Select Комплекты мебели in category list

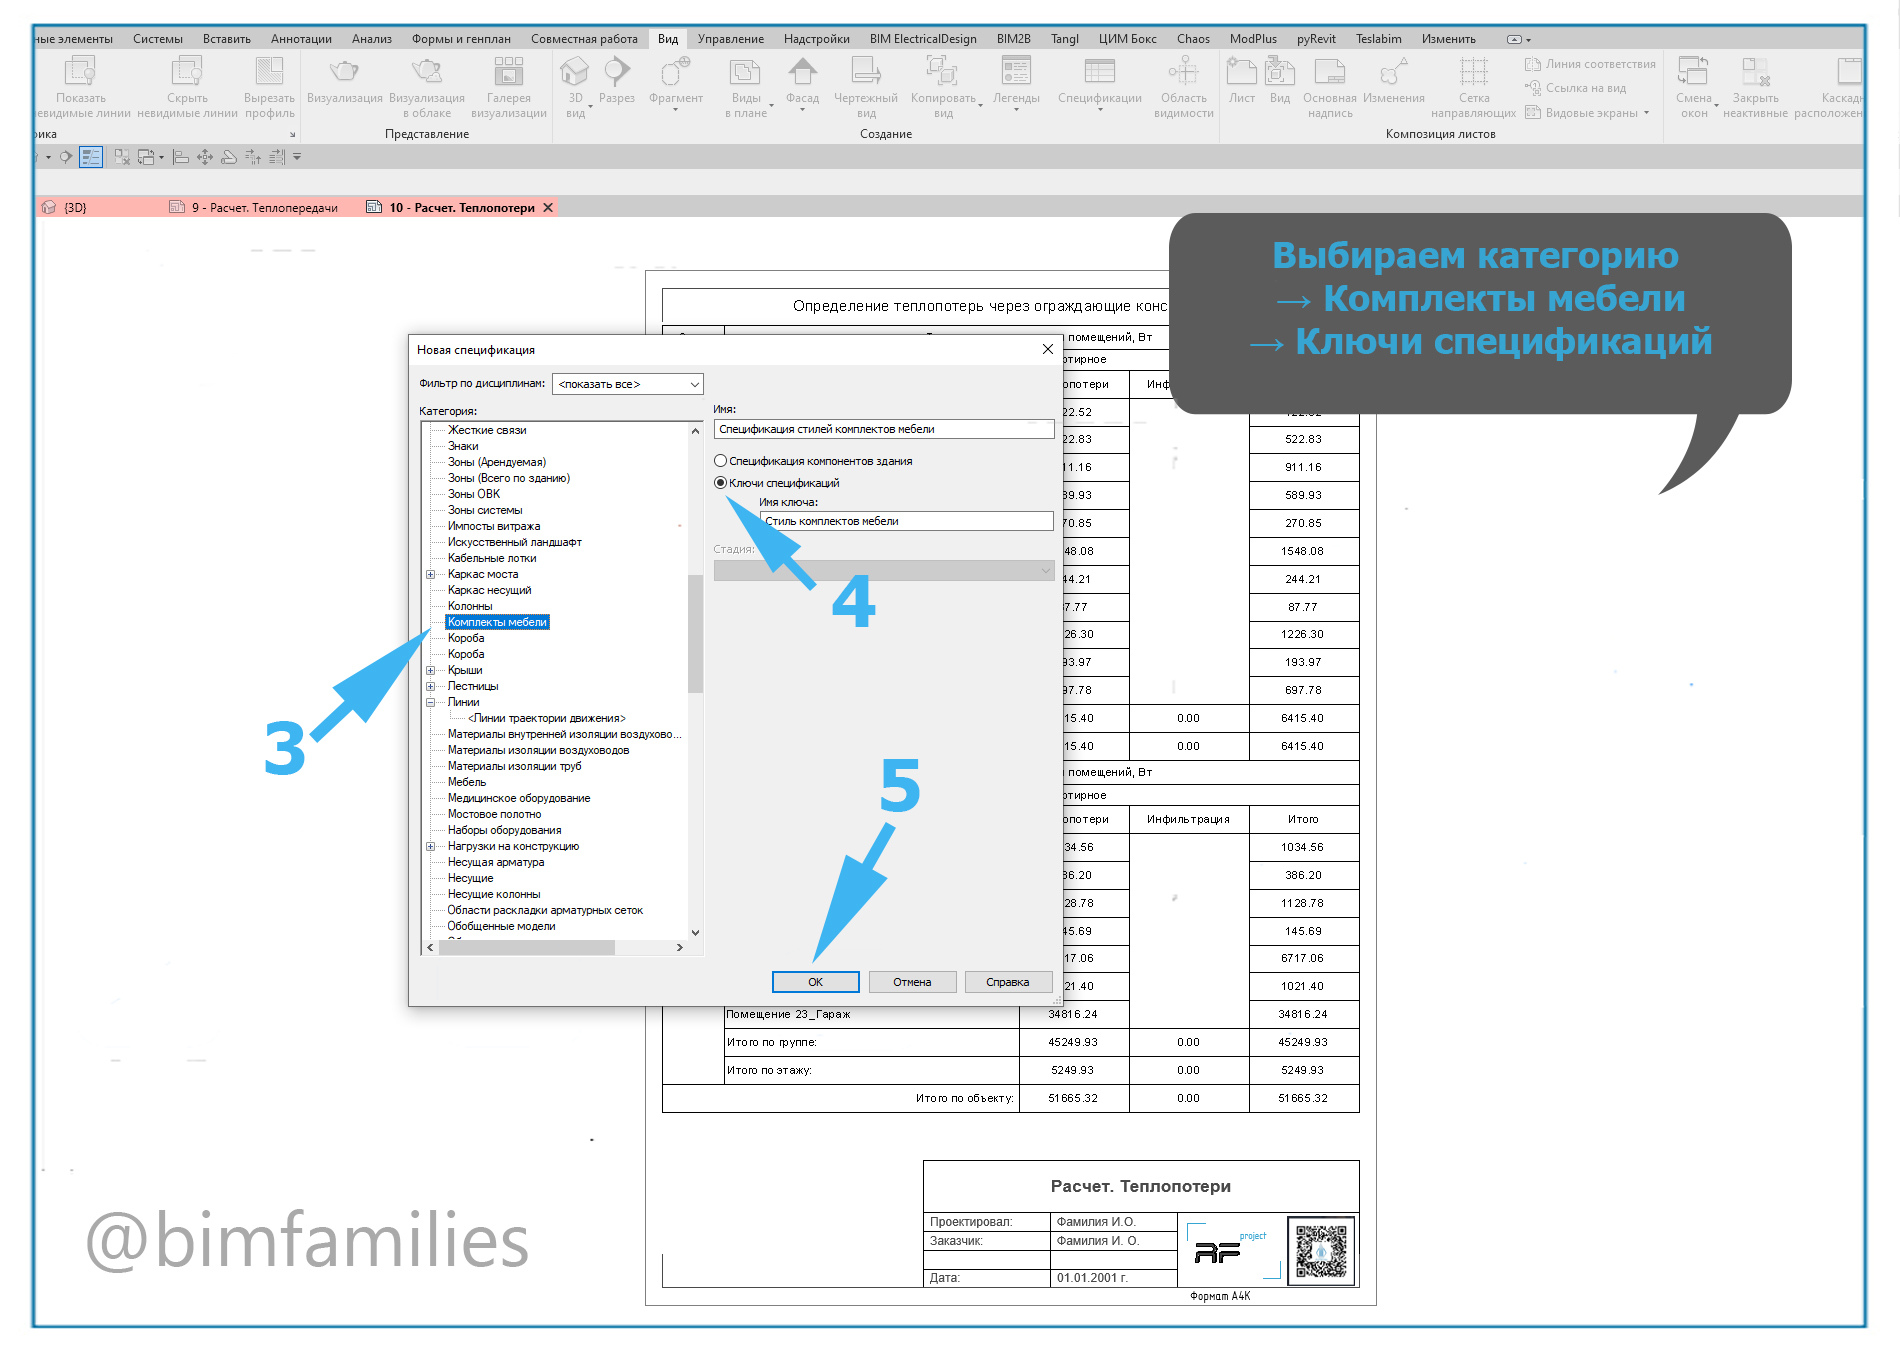pos(497,622)
